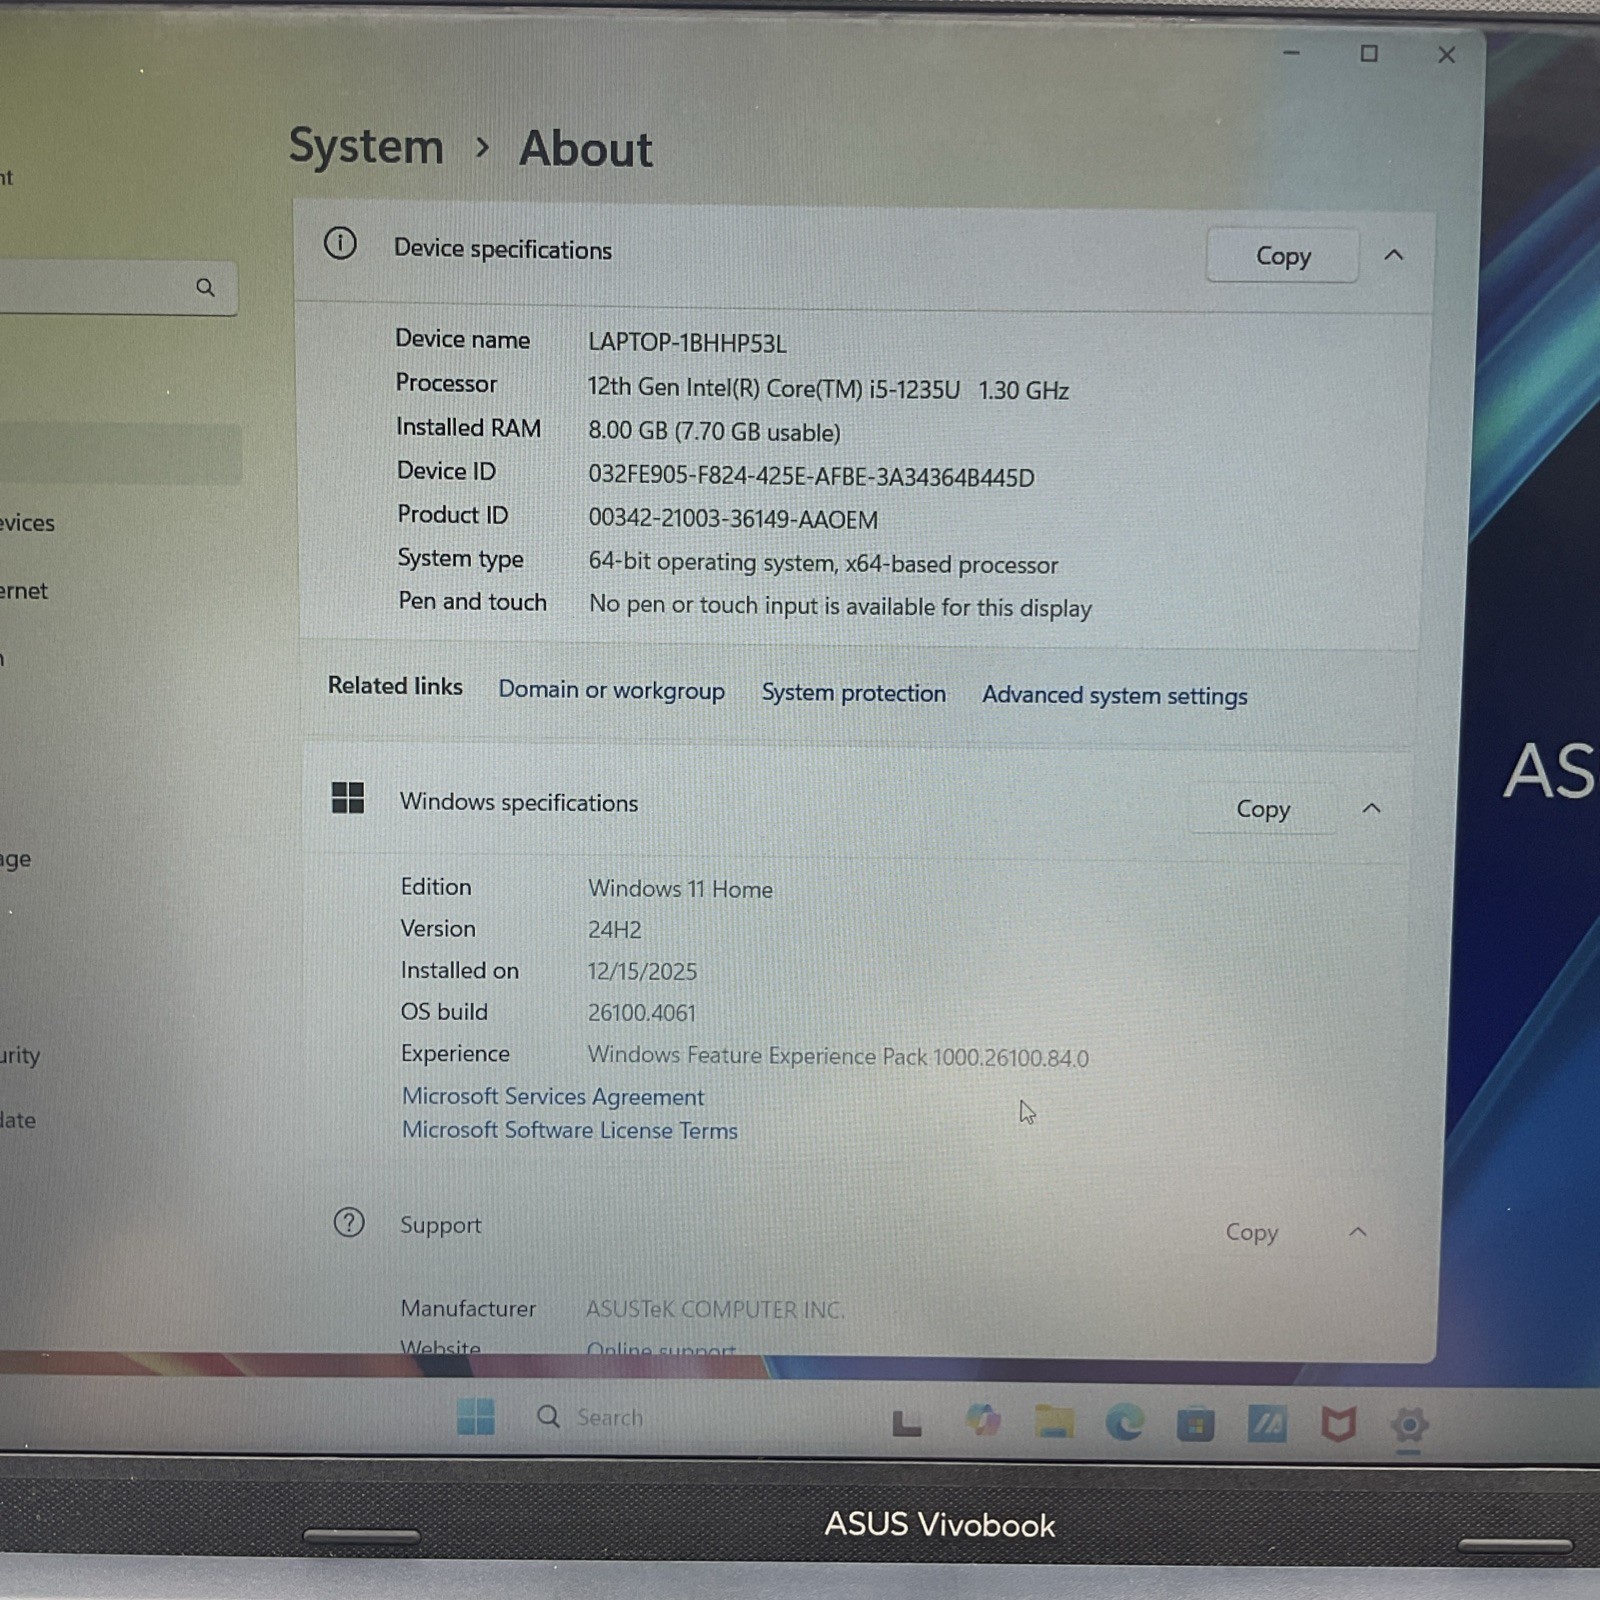Image resolution: width=1600 pixels, height=1600 pixels.
Task: Click the Settings gear taskbar icon
Action: (x=1409, y=1425)
